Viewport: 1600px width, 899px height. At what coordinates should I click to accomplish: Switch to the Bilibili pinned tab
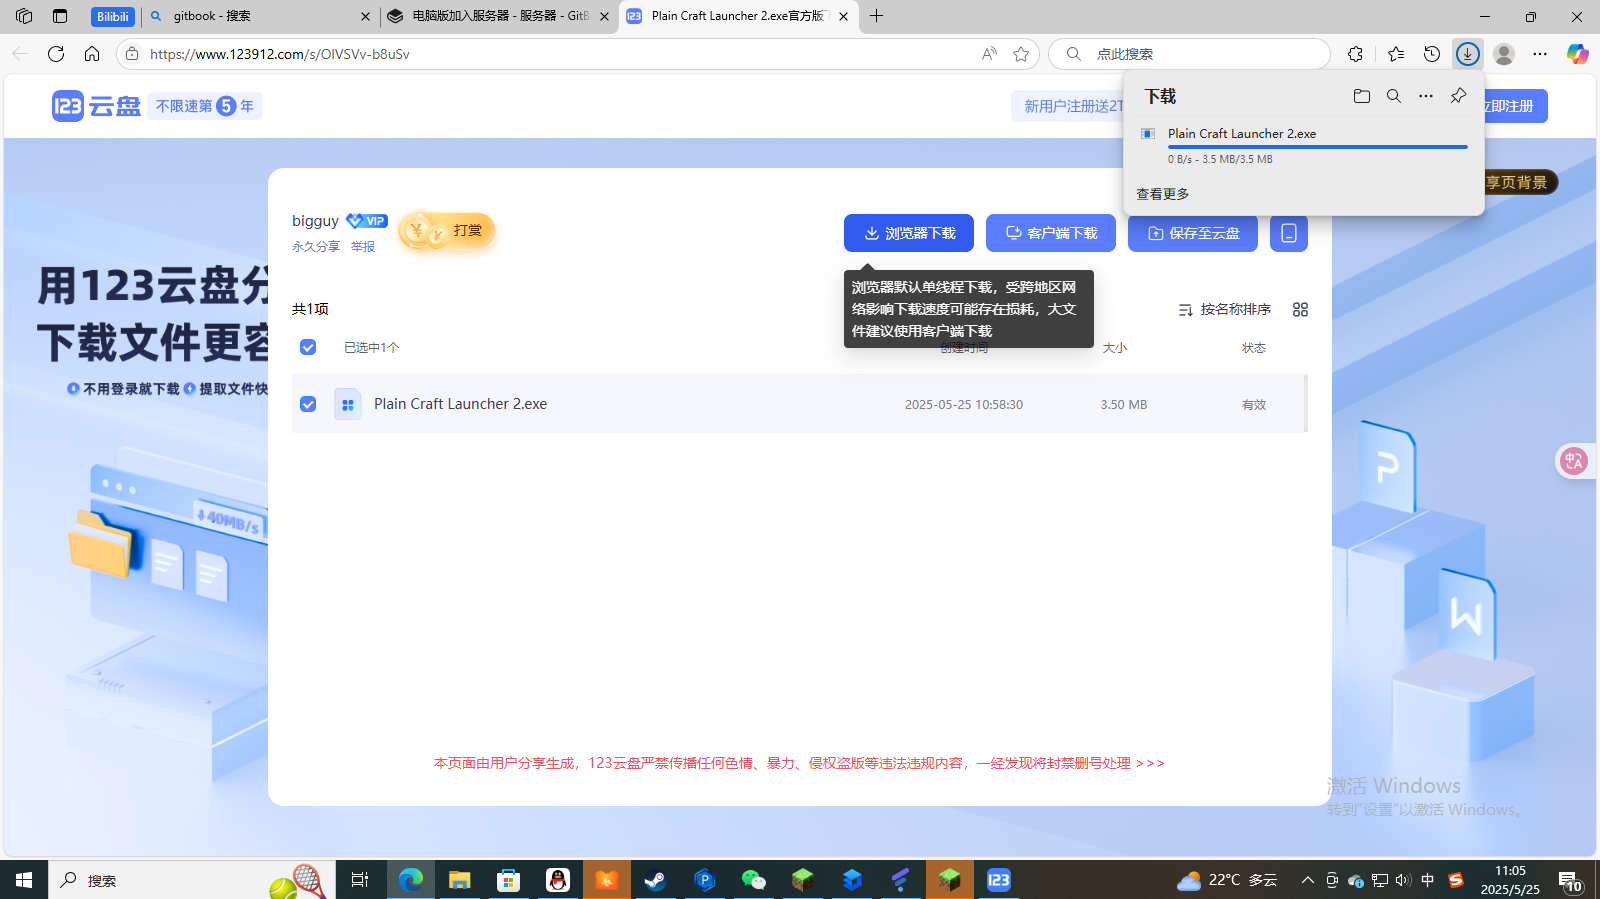[113, 16]
